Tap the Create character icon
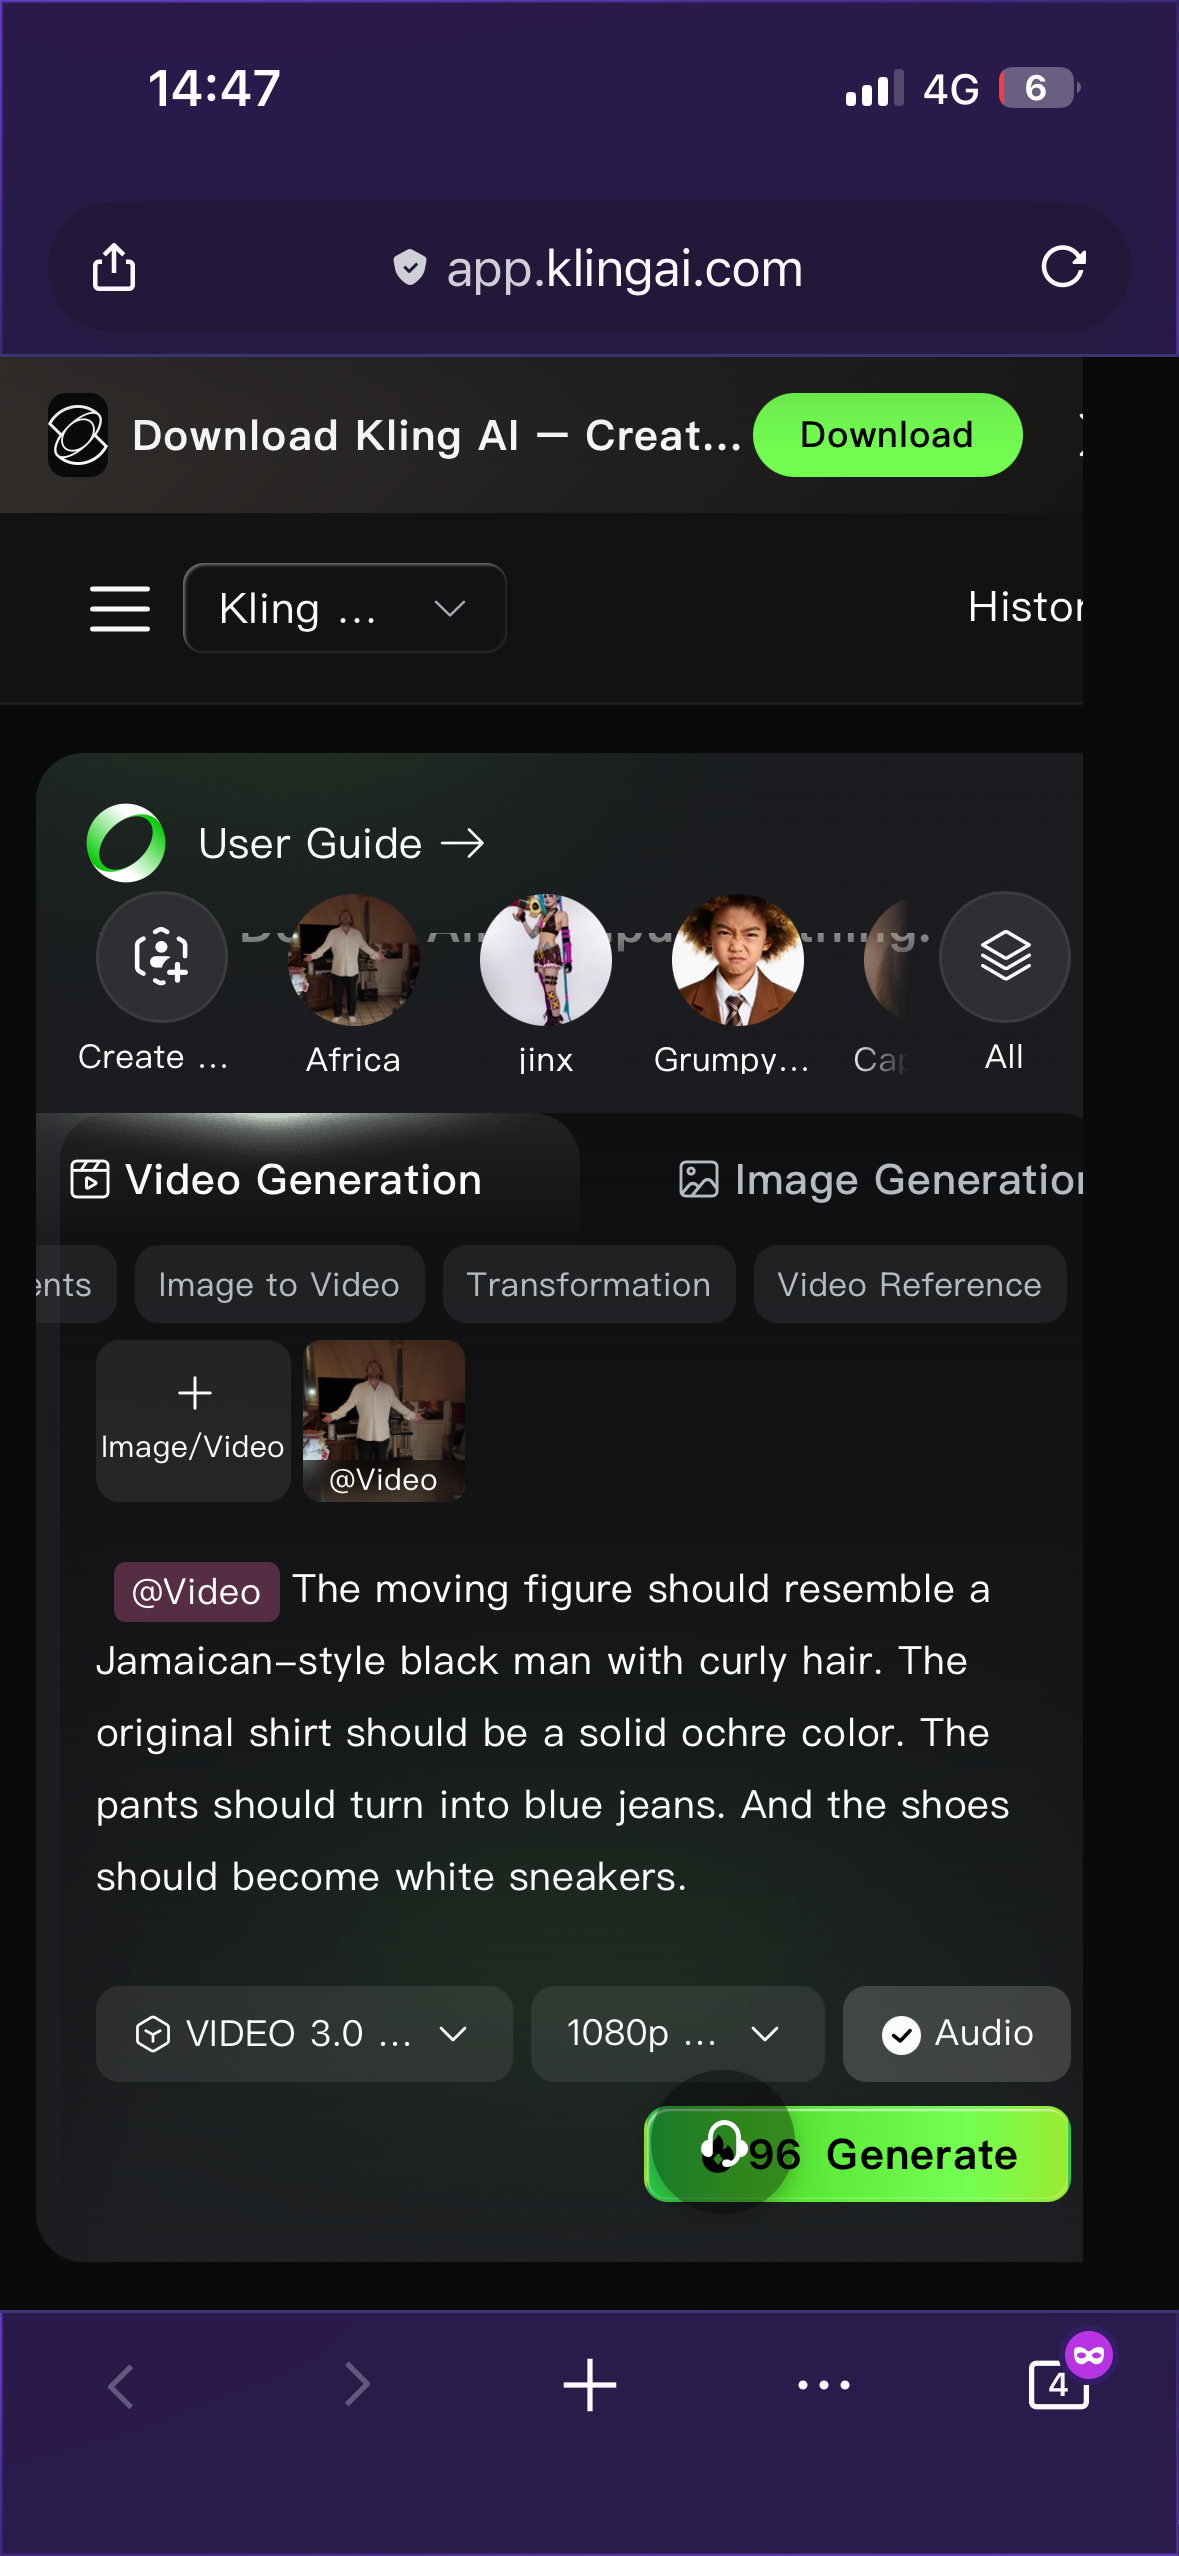This screenshot has height=2556, width=1179. click(162, 957)
